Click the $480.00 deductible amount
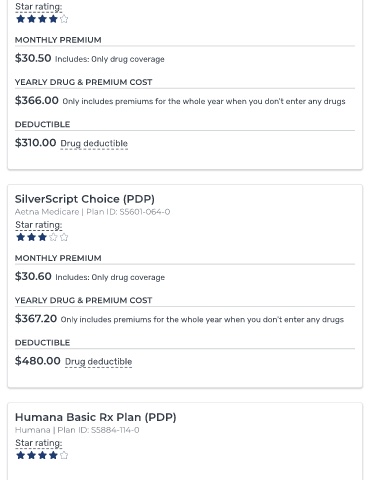Screen dimensions: 370x480 [38, 361]
